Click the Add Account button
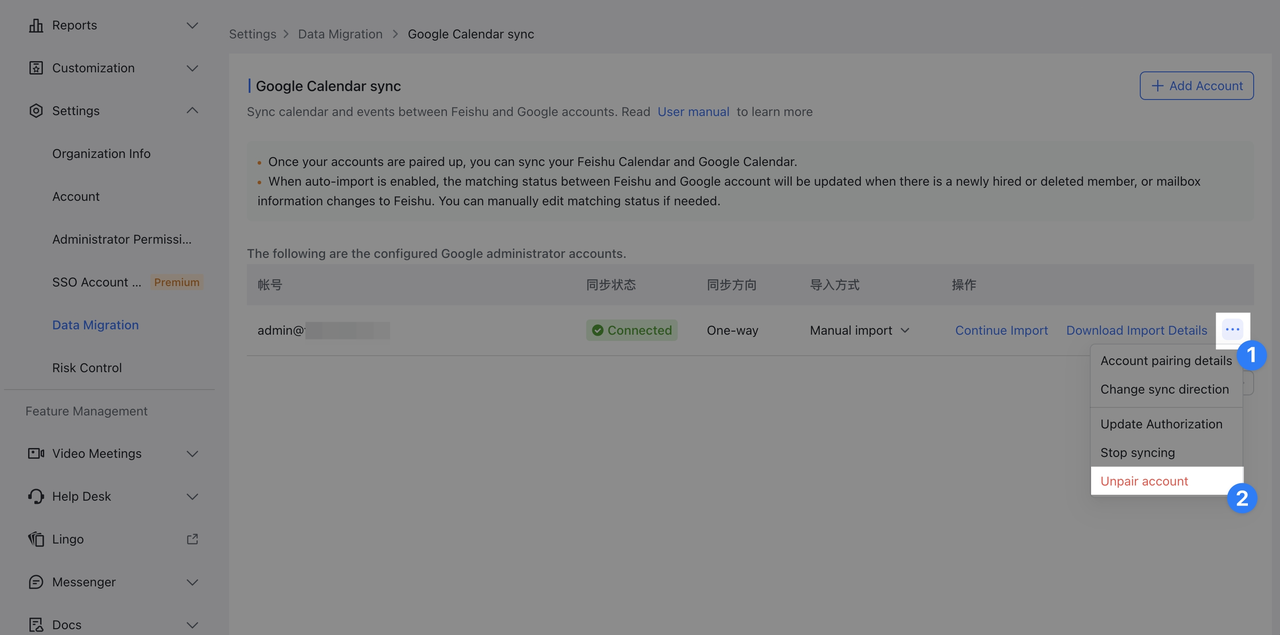Image resolution: width=1280 pixels, height=635 pixels. tap(1196, 86)
